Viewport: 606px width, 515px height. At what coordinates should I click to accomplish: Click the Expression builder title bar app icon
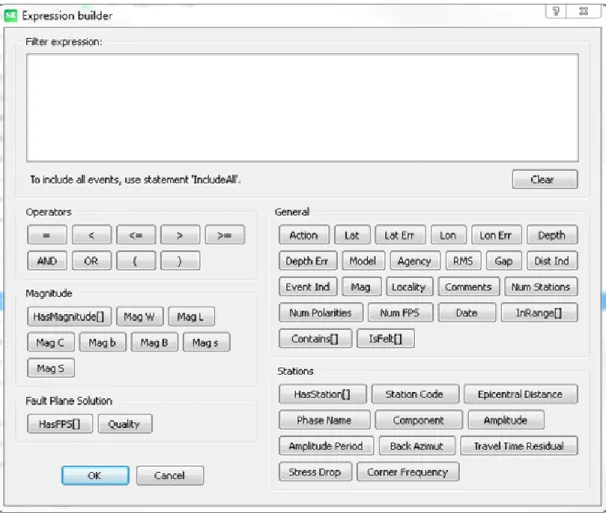click(10, 15)
